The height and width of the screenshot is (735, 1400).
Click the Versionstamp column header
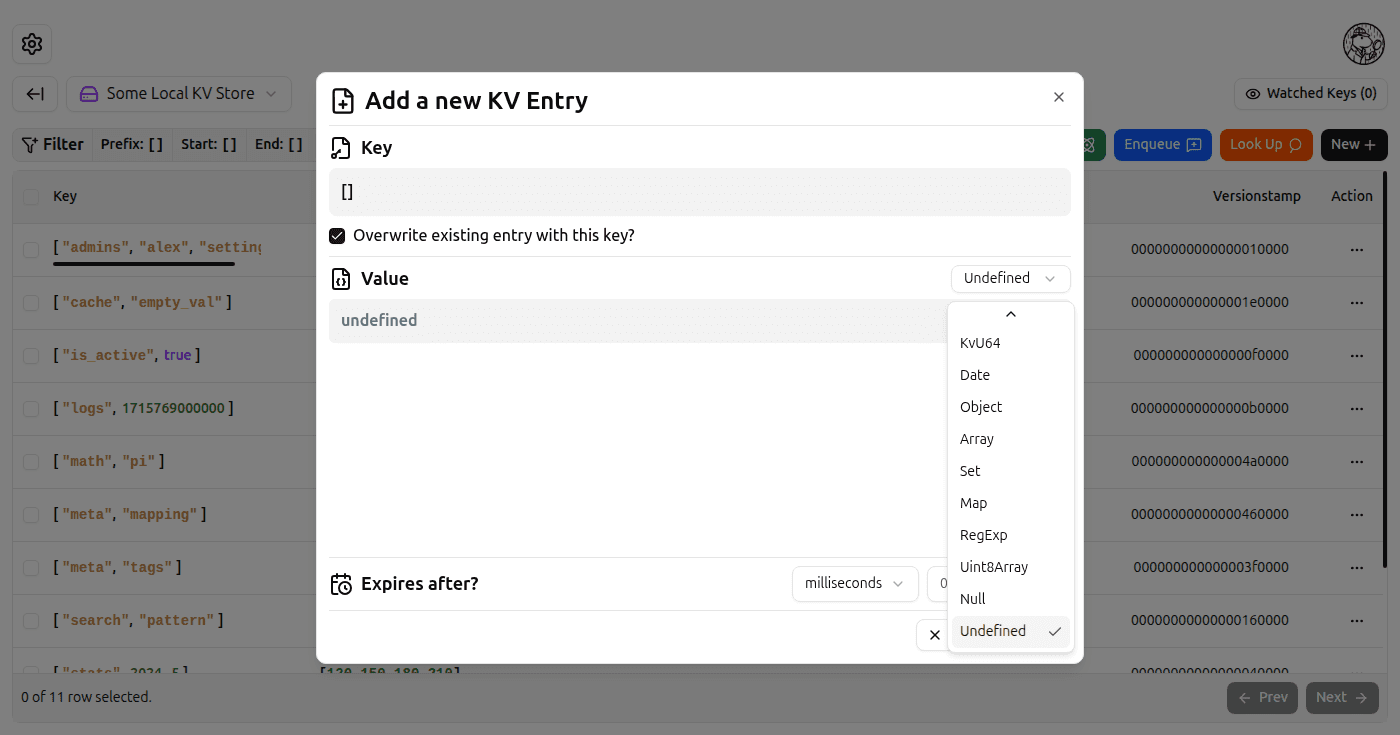tap(1257, 197)
